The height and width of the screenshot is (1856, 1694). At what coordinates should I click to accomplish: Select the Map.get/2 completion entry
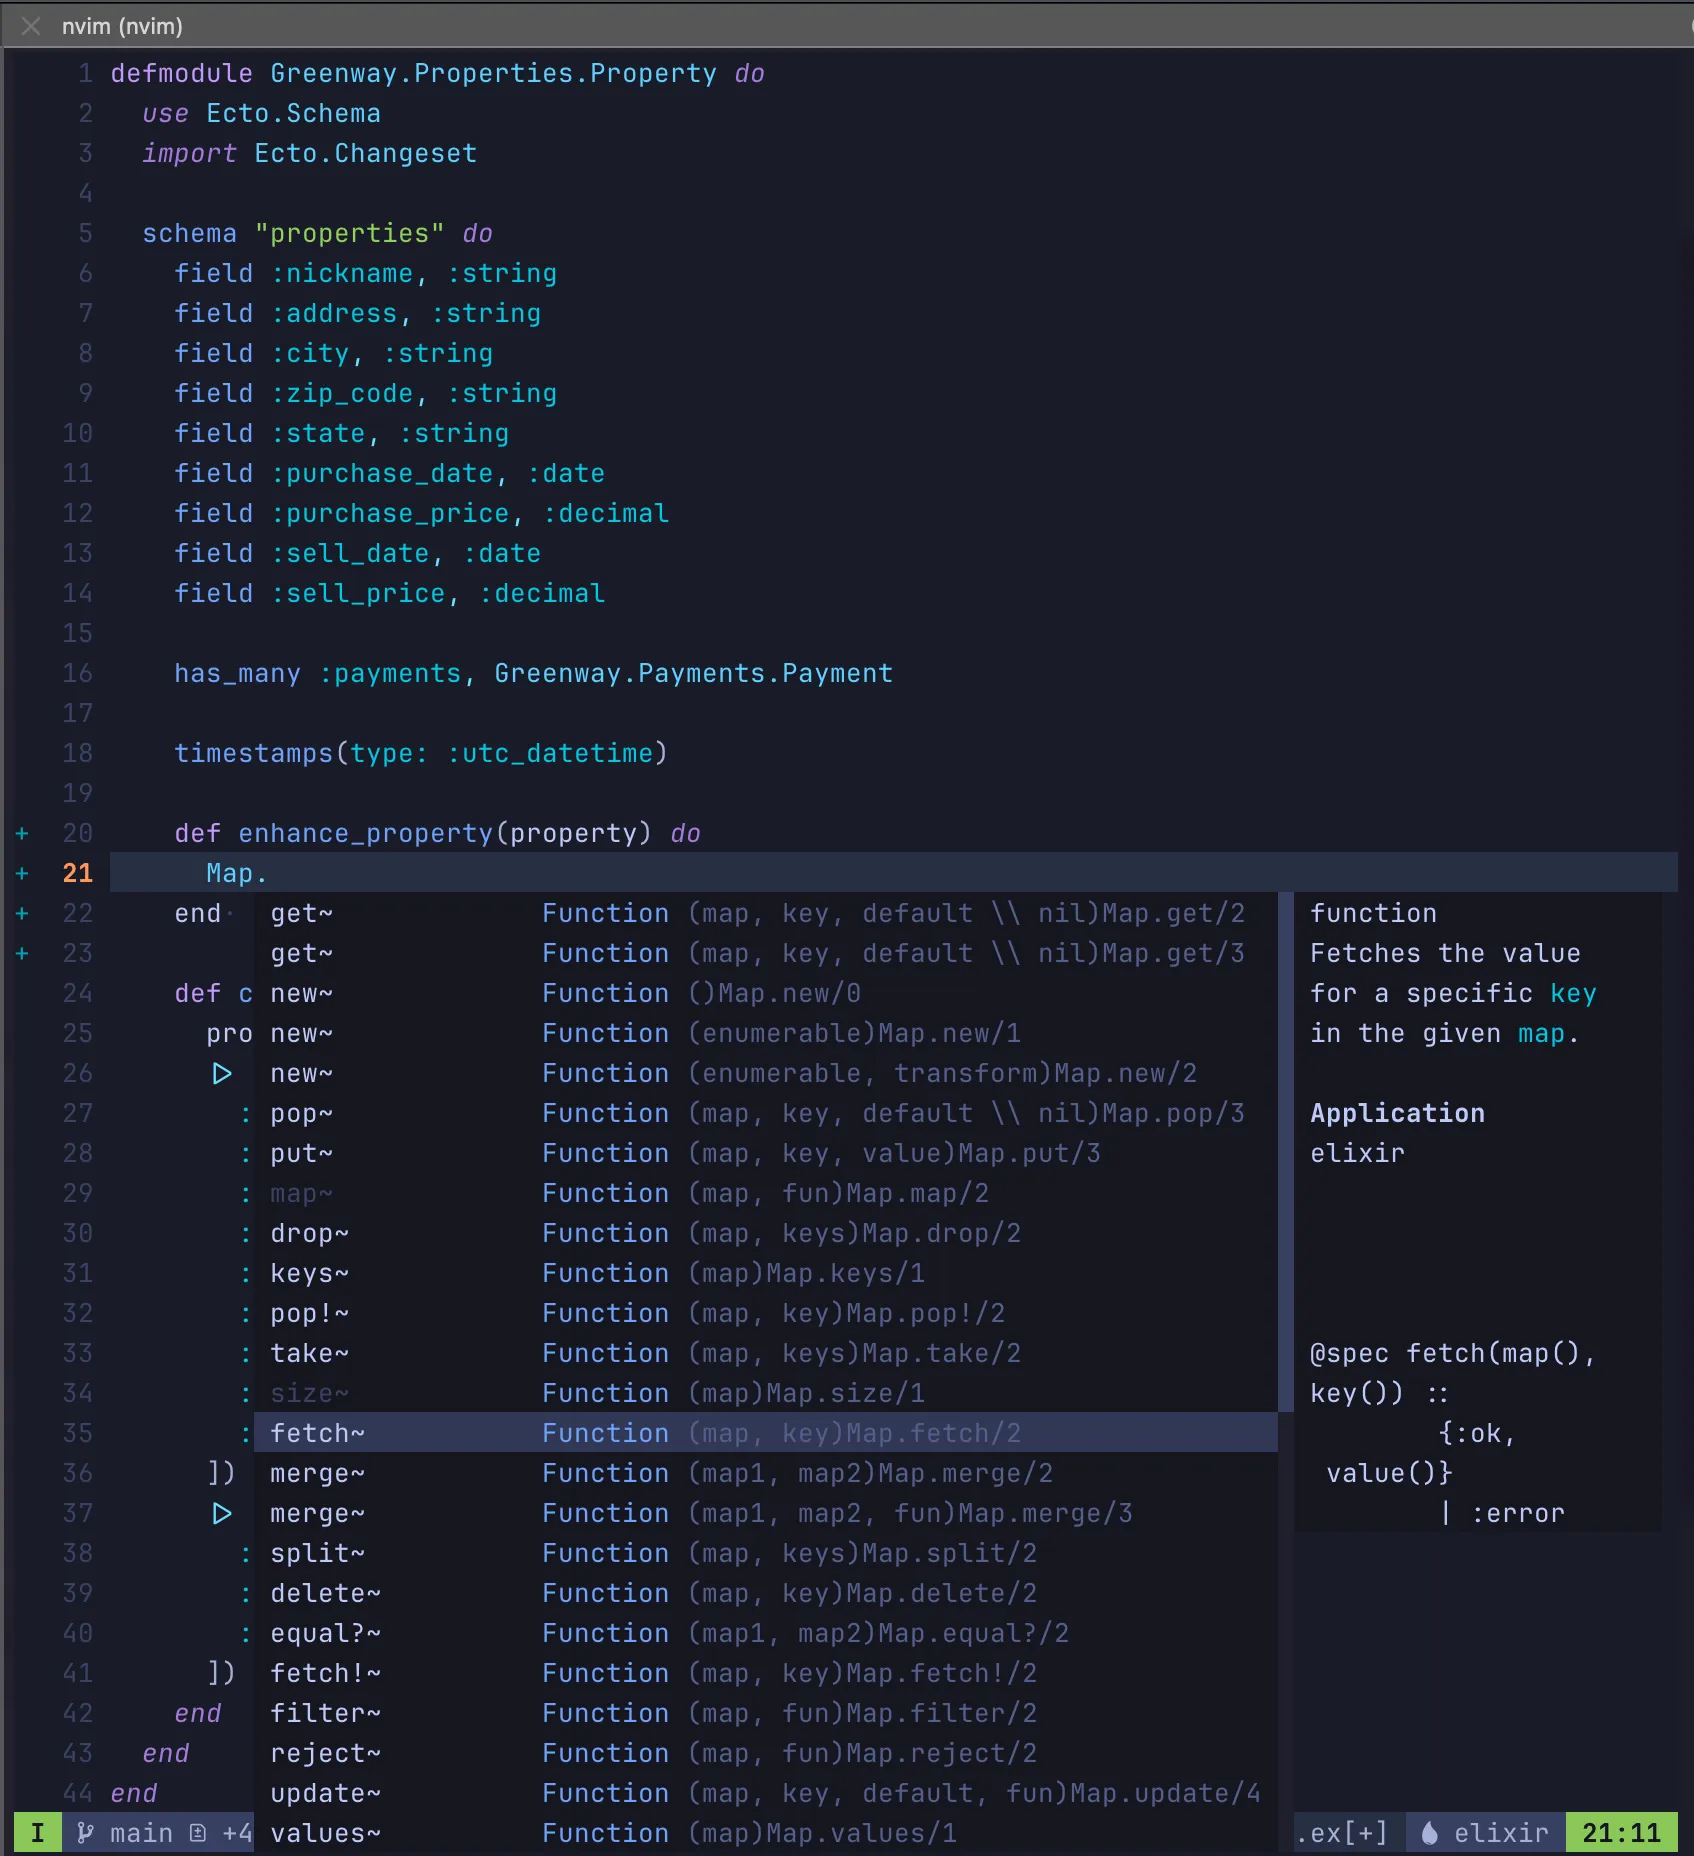tap(766, 913)
